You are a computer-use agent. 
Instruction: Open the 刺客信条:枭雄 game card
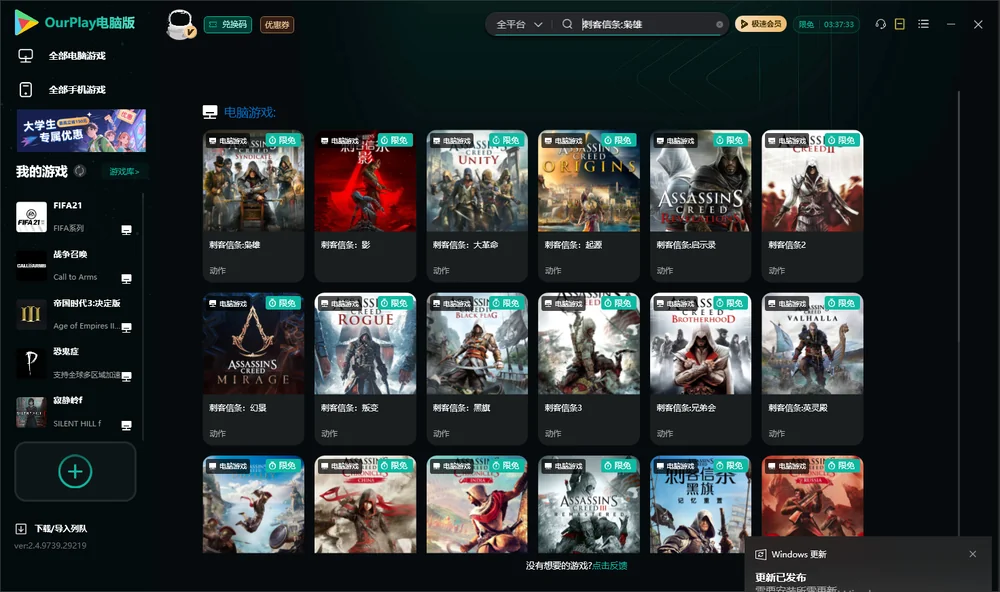coord(253,205)
